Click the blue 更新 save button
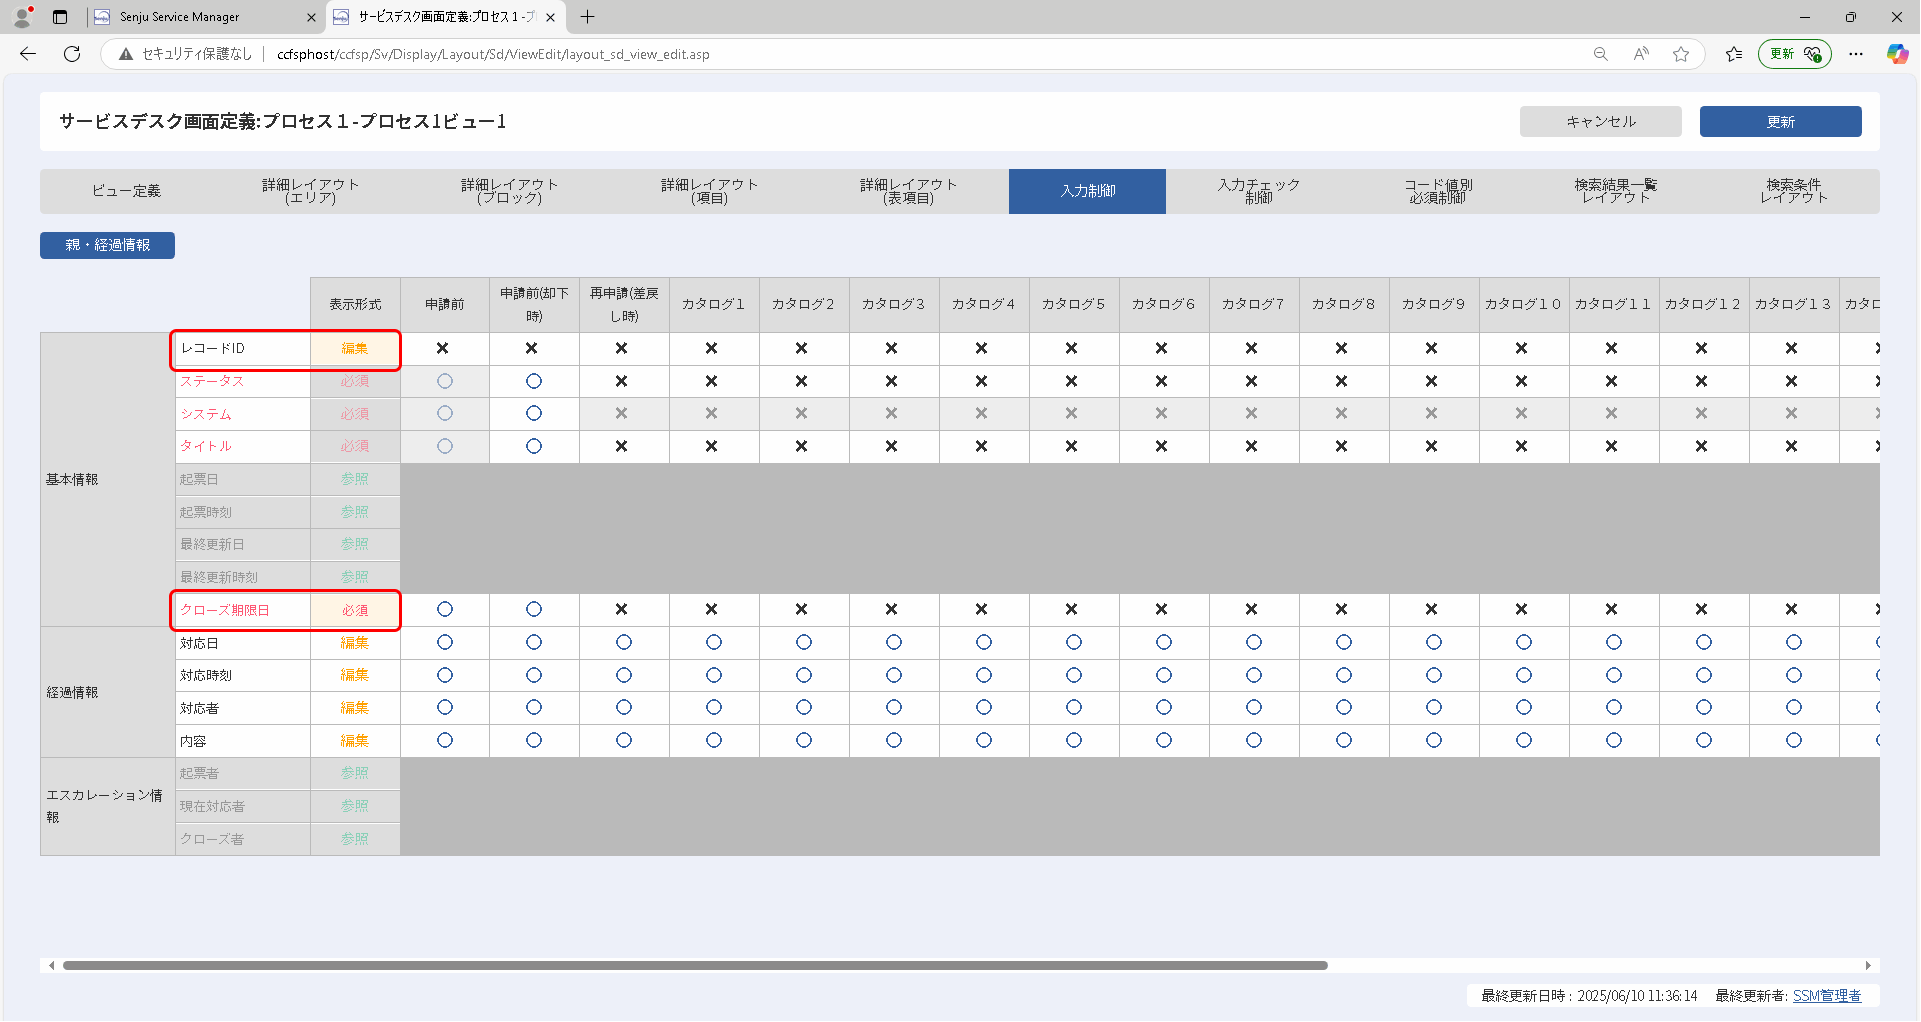This screenshot has width=1921, height=1022. coord(1781,122)
